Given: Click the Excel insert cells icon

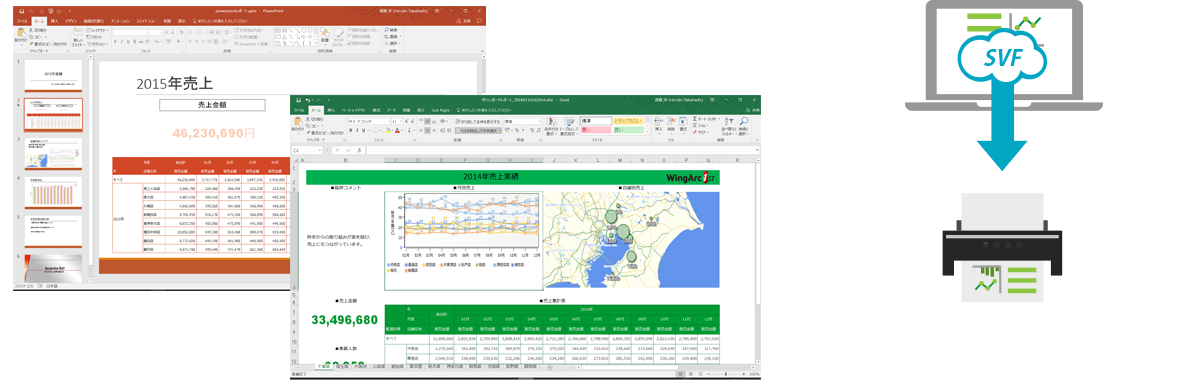Looking at the screenshot, I should 658,121.
